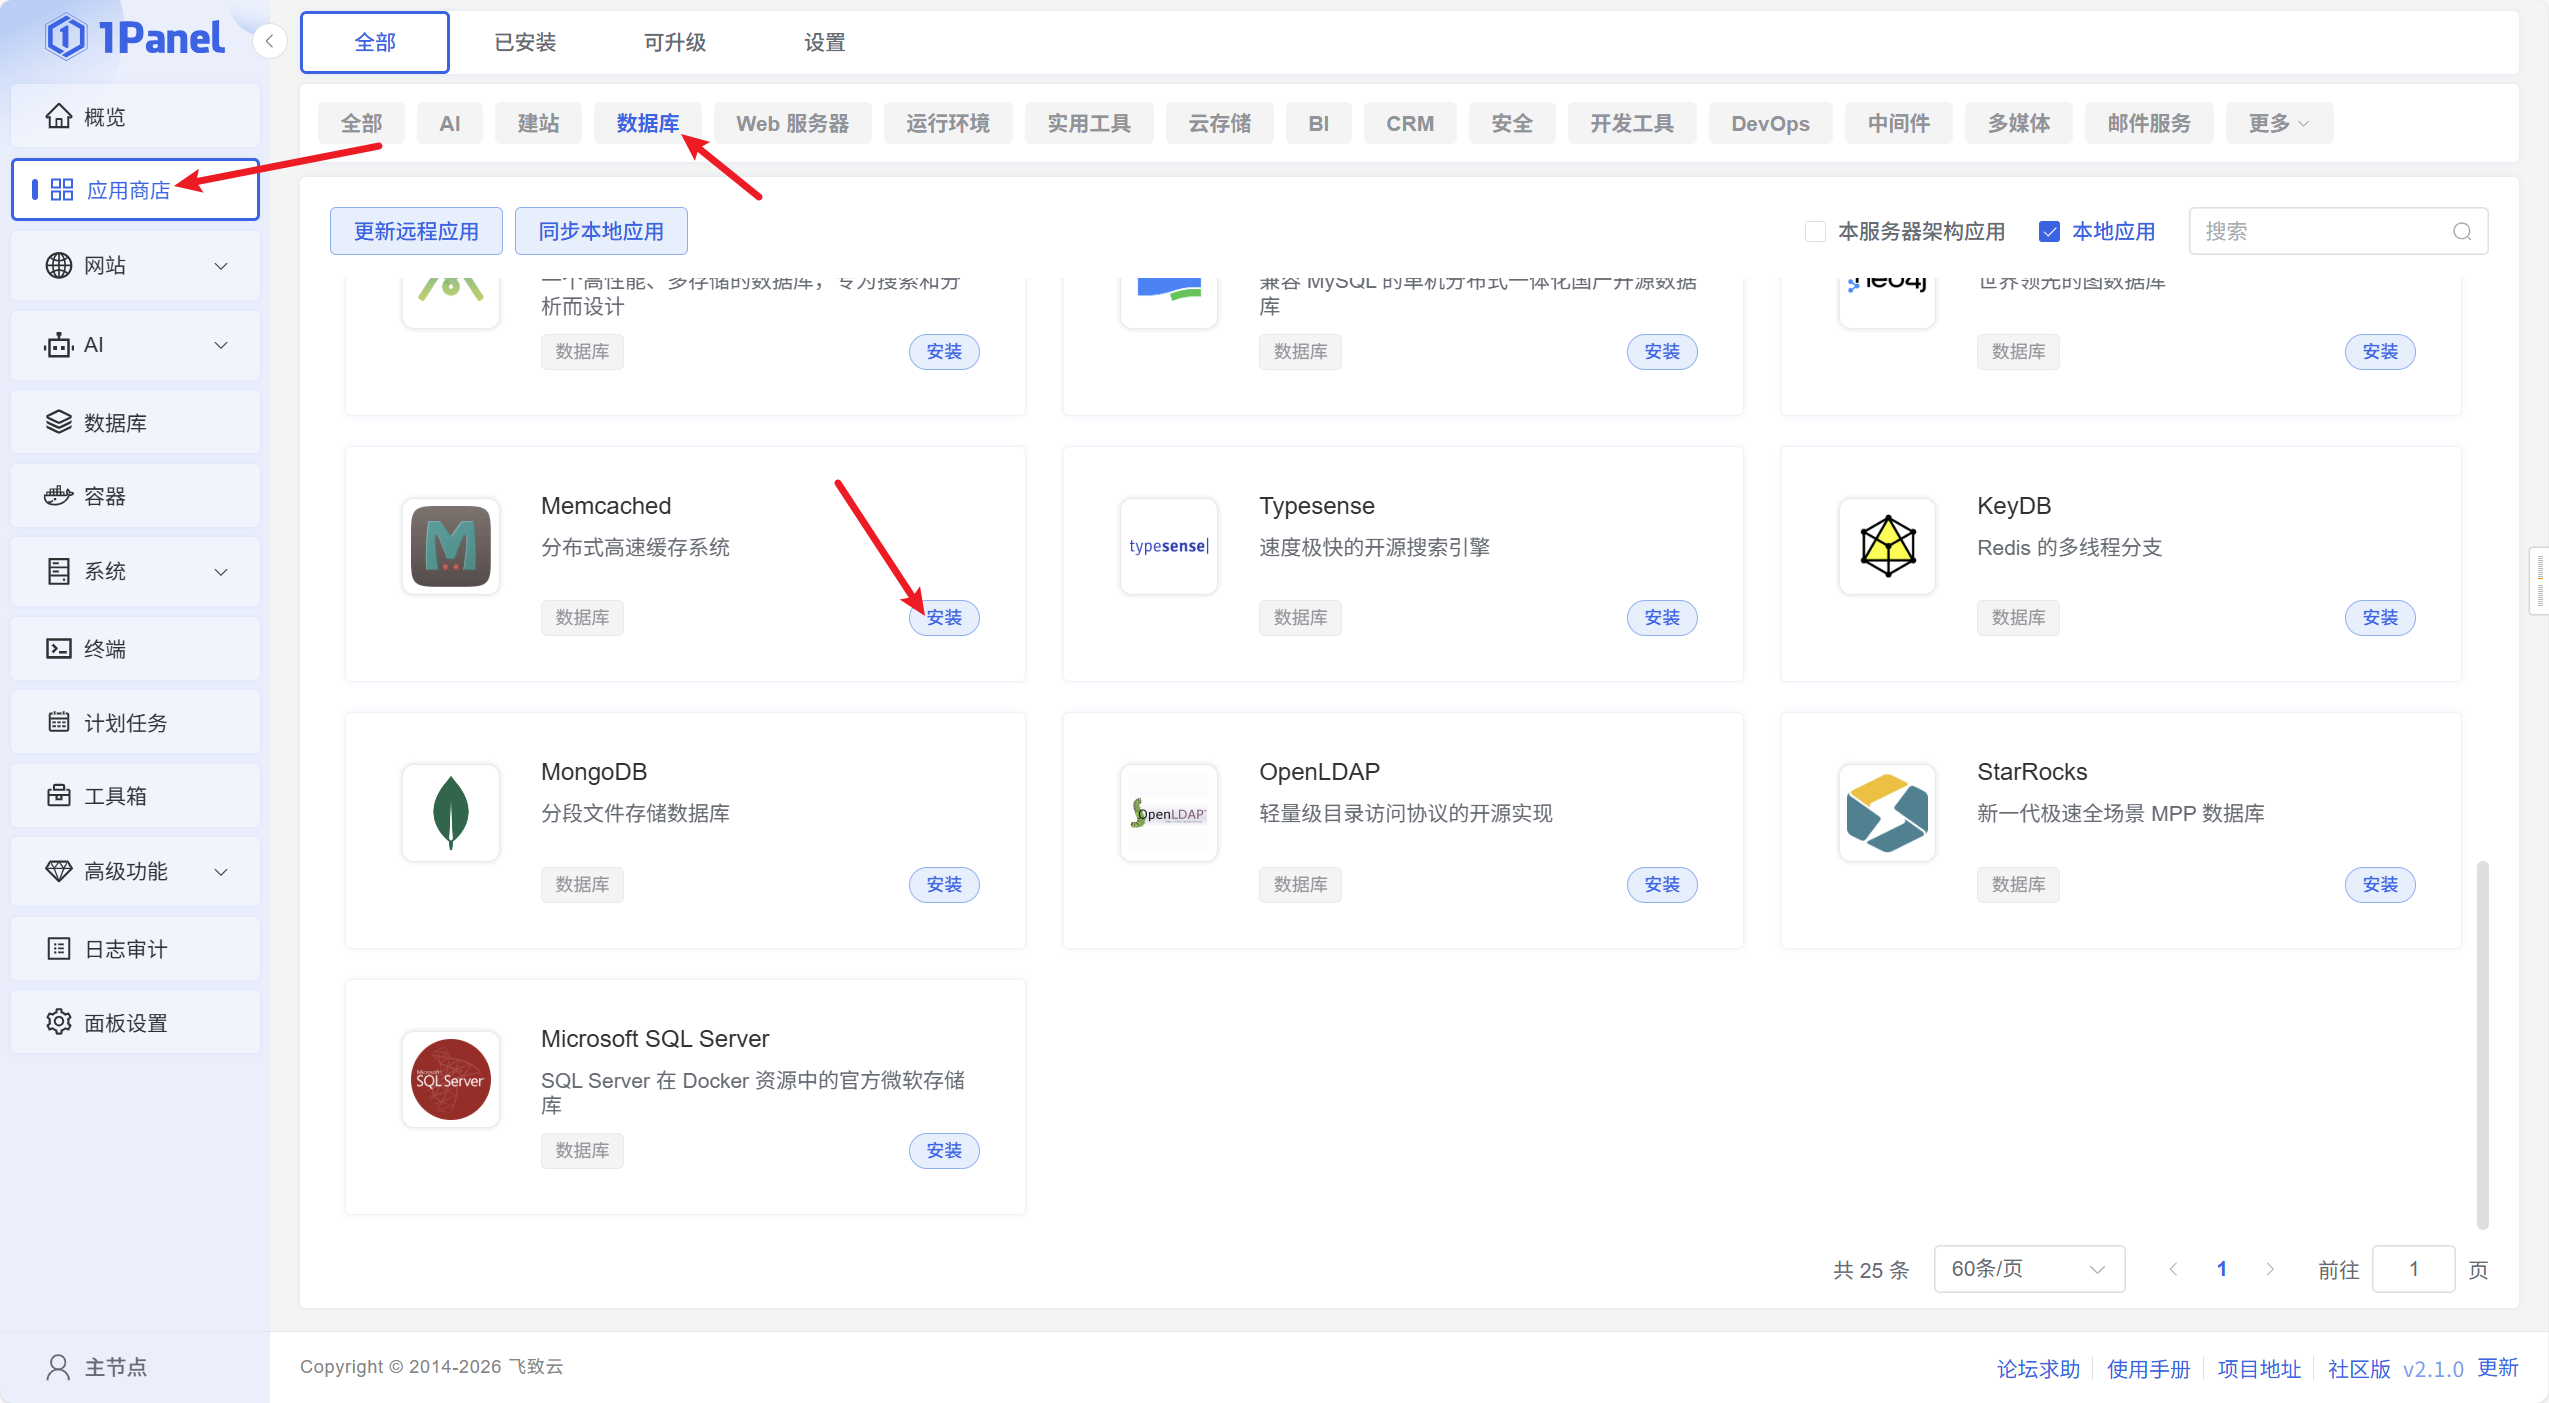Viewport: 2549px width, 1403px height.
Task: Enable 本服务器架构应用 checkbox
Action: pyautogui.click(x=1815, y=232)
